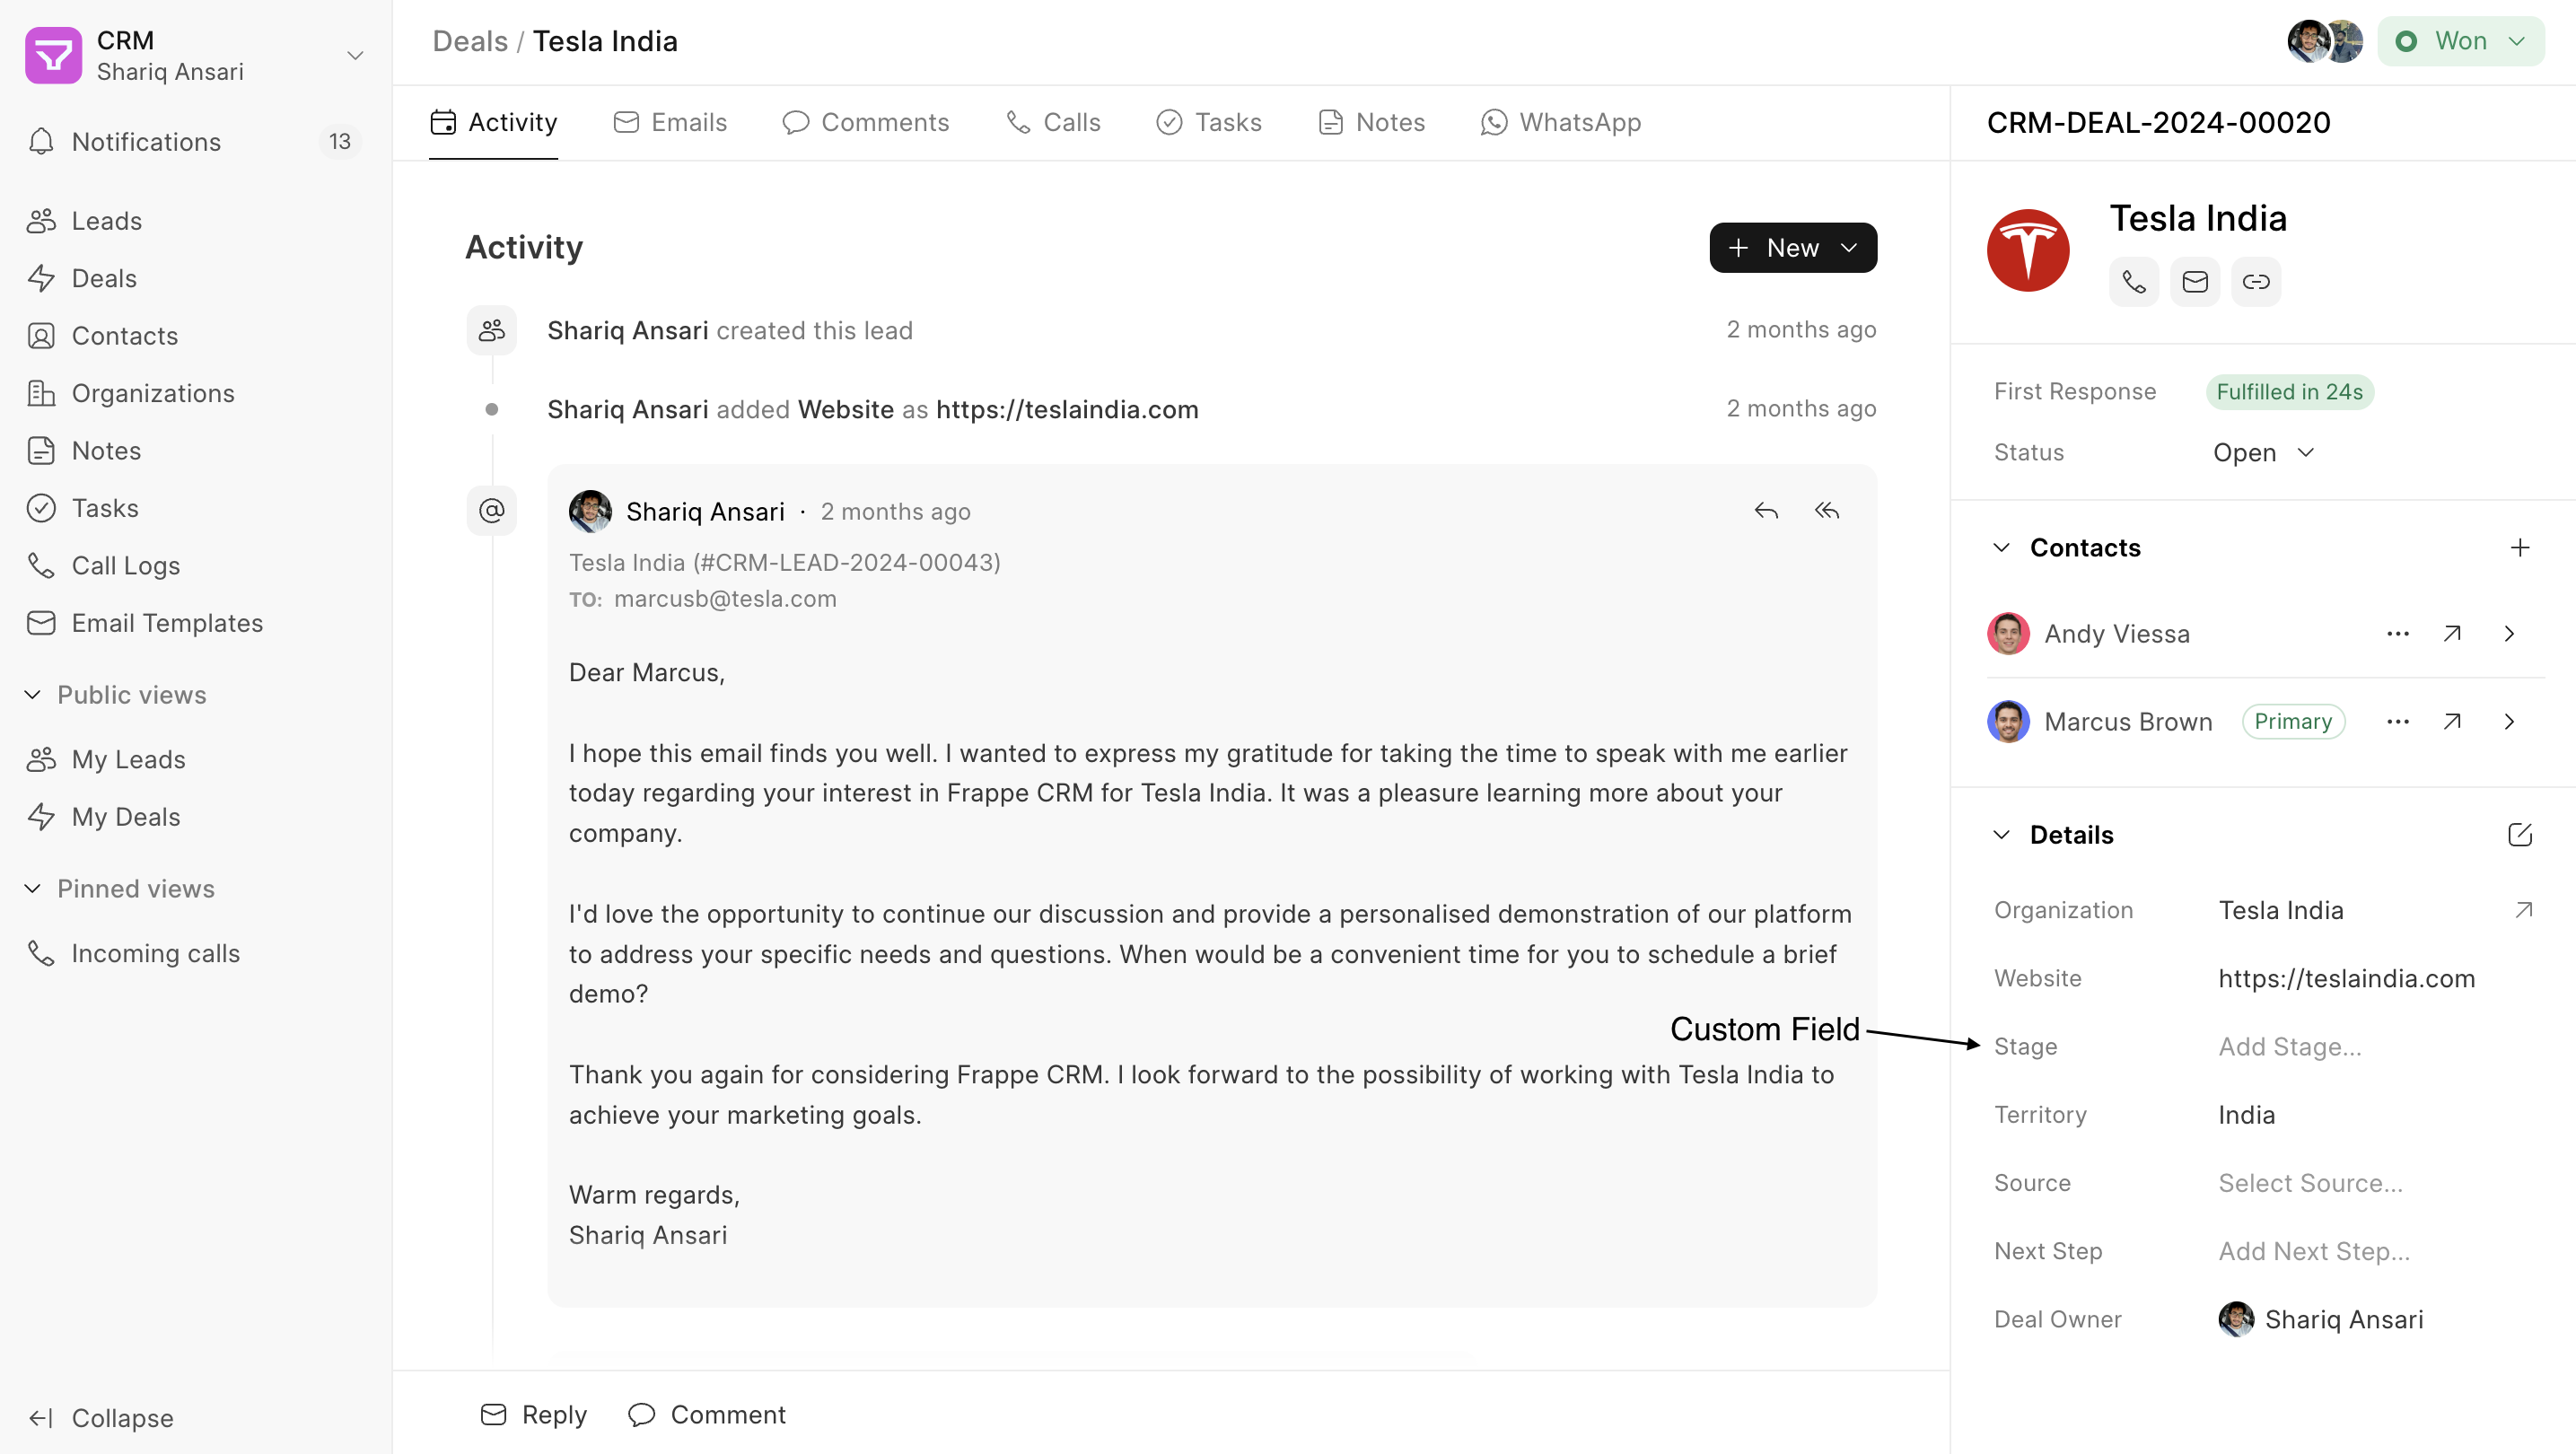The image size is (2576, 1454).
Task: Click the phone call icon under Tesla India
Action: [2134, 282]
